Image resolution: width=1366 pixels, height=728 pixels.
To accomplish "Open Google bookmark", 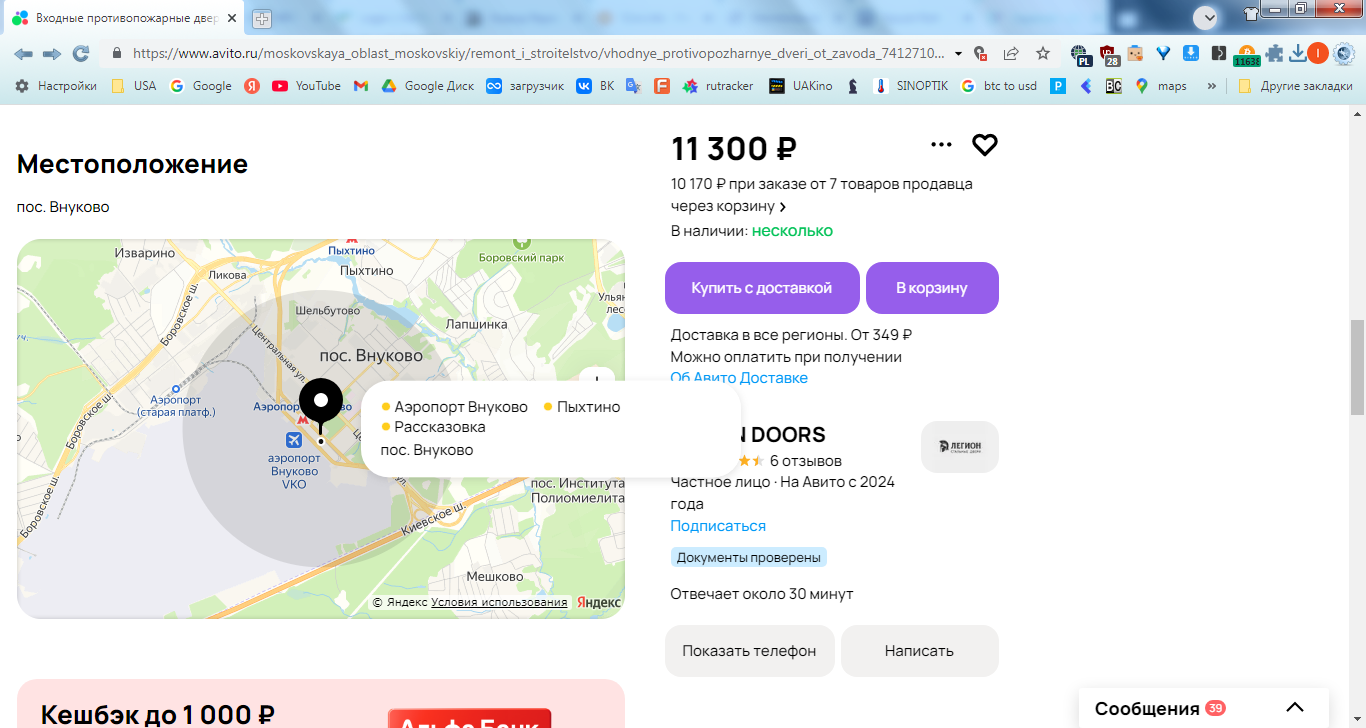I will tap(201, 86).
